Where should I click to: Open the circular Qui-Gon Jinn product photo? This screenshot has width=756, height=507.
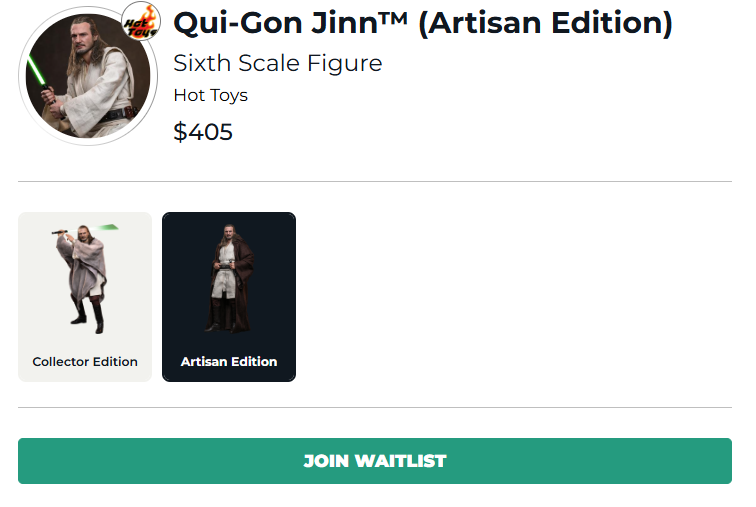pos(88,76)
